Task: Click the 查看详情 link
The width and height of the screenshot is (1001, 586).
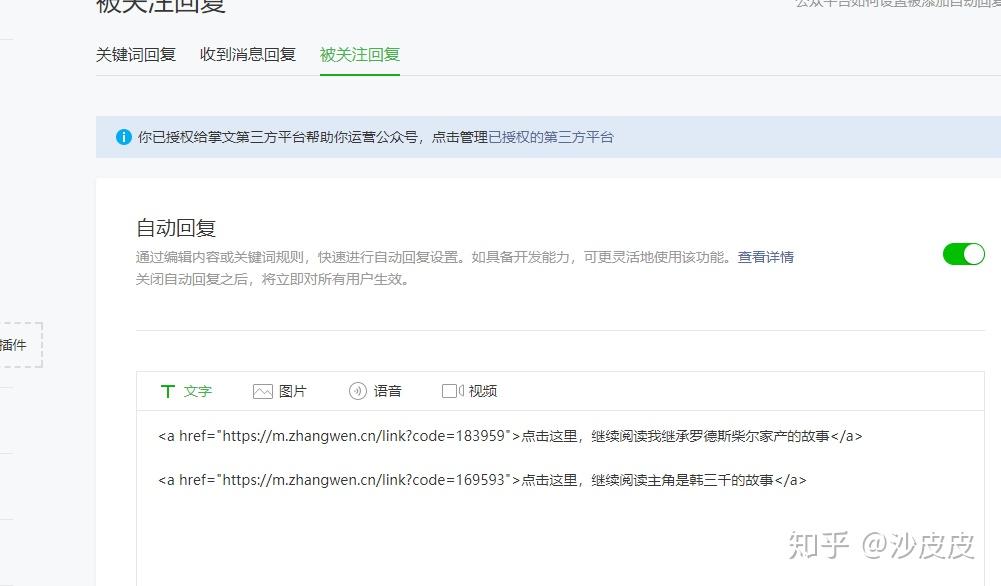Action: click(766, 257)
